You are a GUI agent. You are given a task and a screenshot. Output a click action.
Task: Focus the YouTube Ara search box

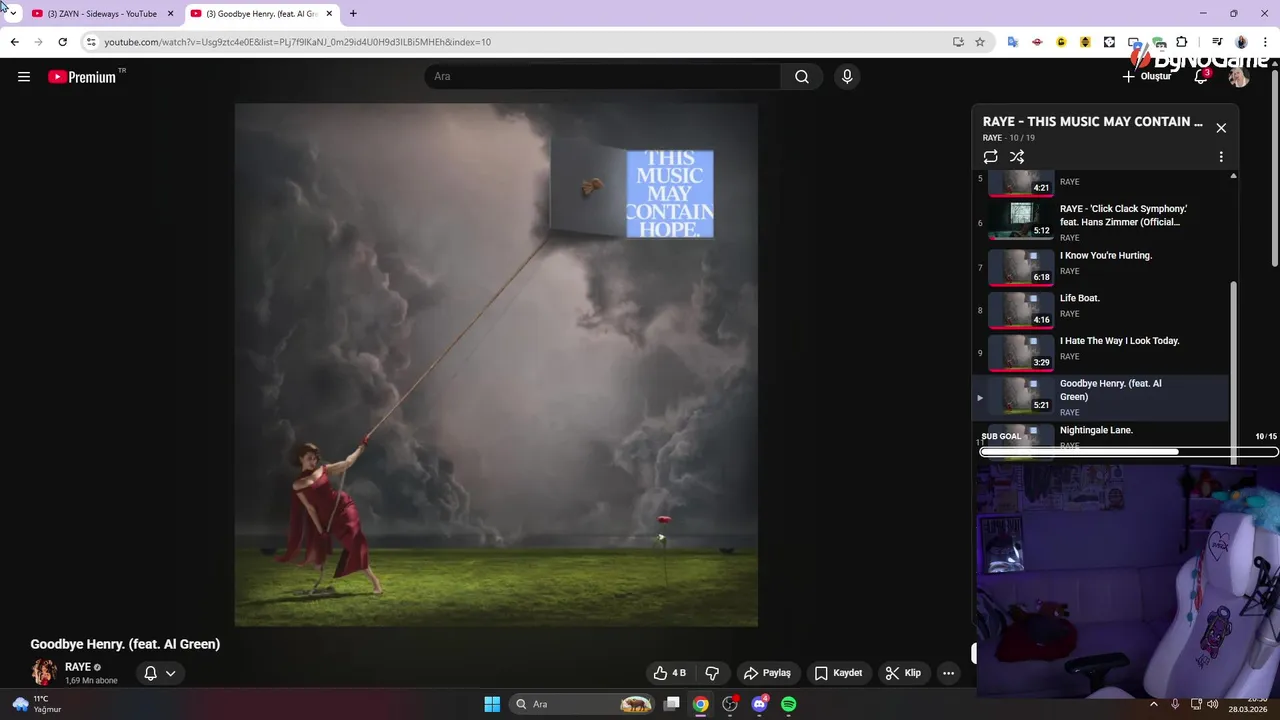coord(603,77)
